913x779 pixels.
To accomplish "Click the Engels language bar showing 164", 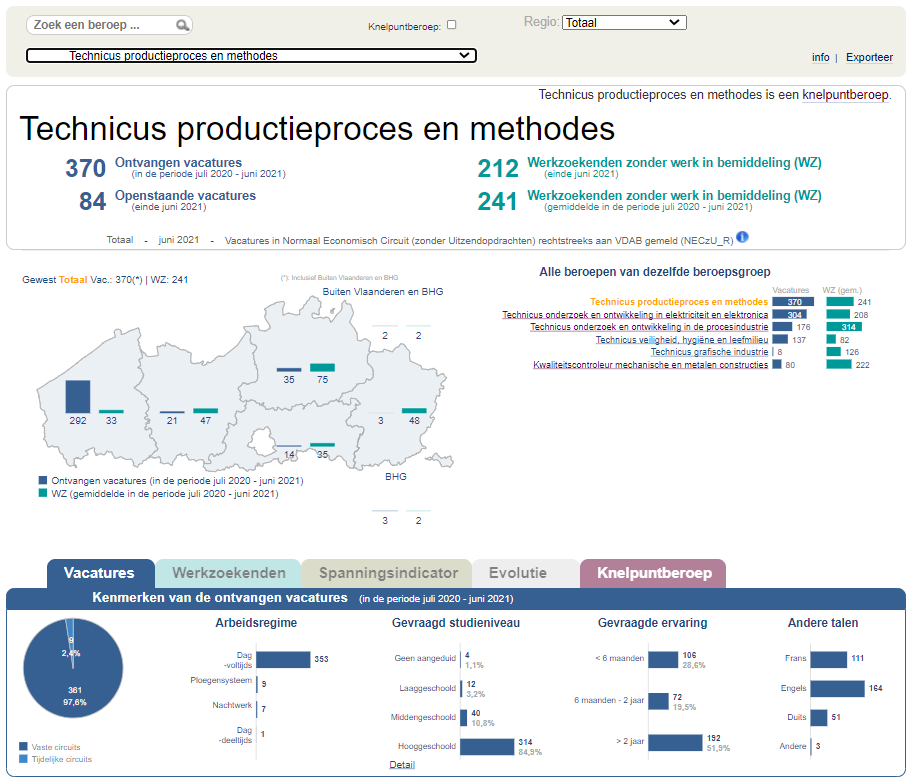I will coord(837,688).
